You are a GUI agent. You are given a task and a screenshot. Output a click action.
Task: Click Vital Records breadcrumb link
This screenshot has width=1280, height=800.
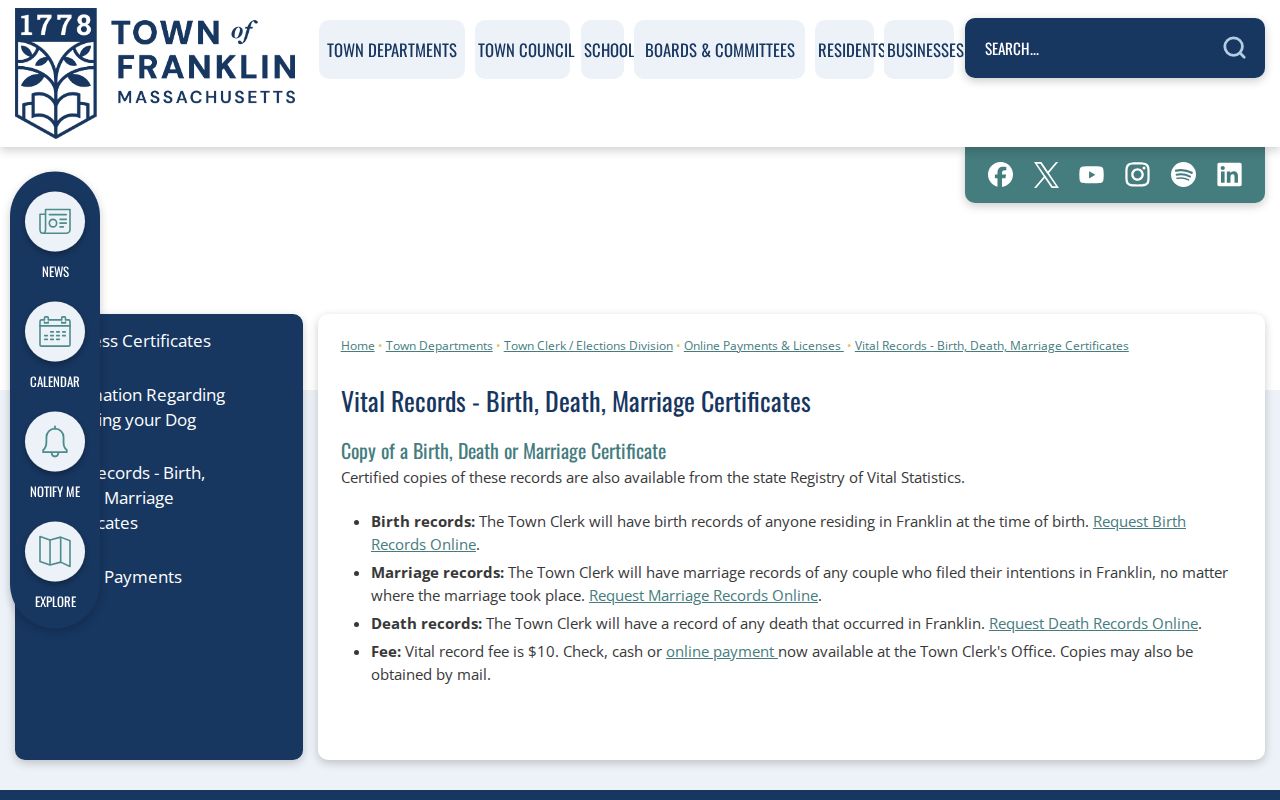point(992,346)
